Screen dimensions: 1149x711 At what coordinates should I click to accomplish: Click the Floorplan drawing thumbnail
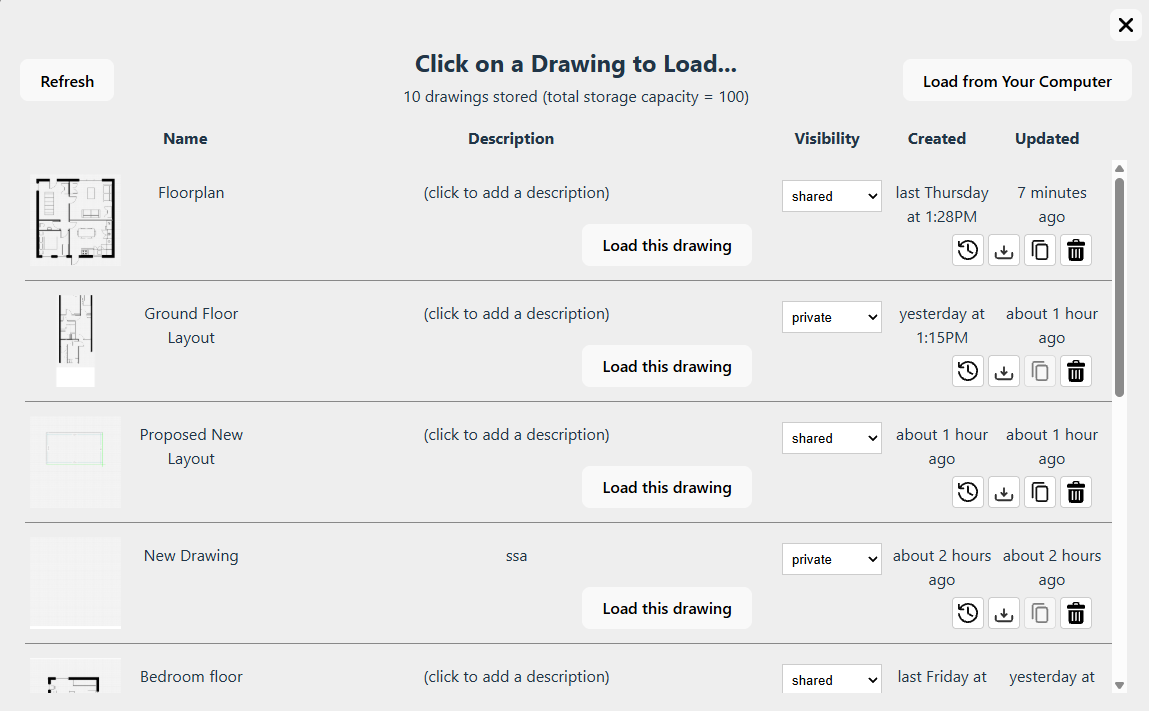pyautogui.click(x=76, y=219)
